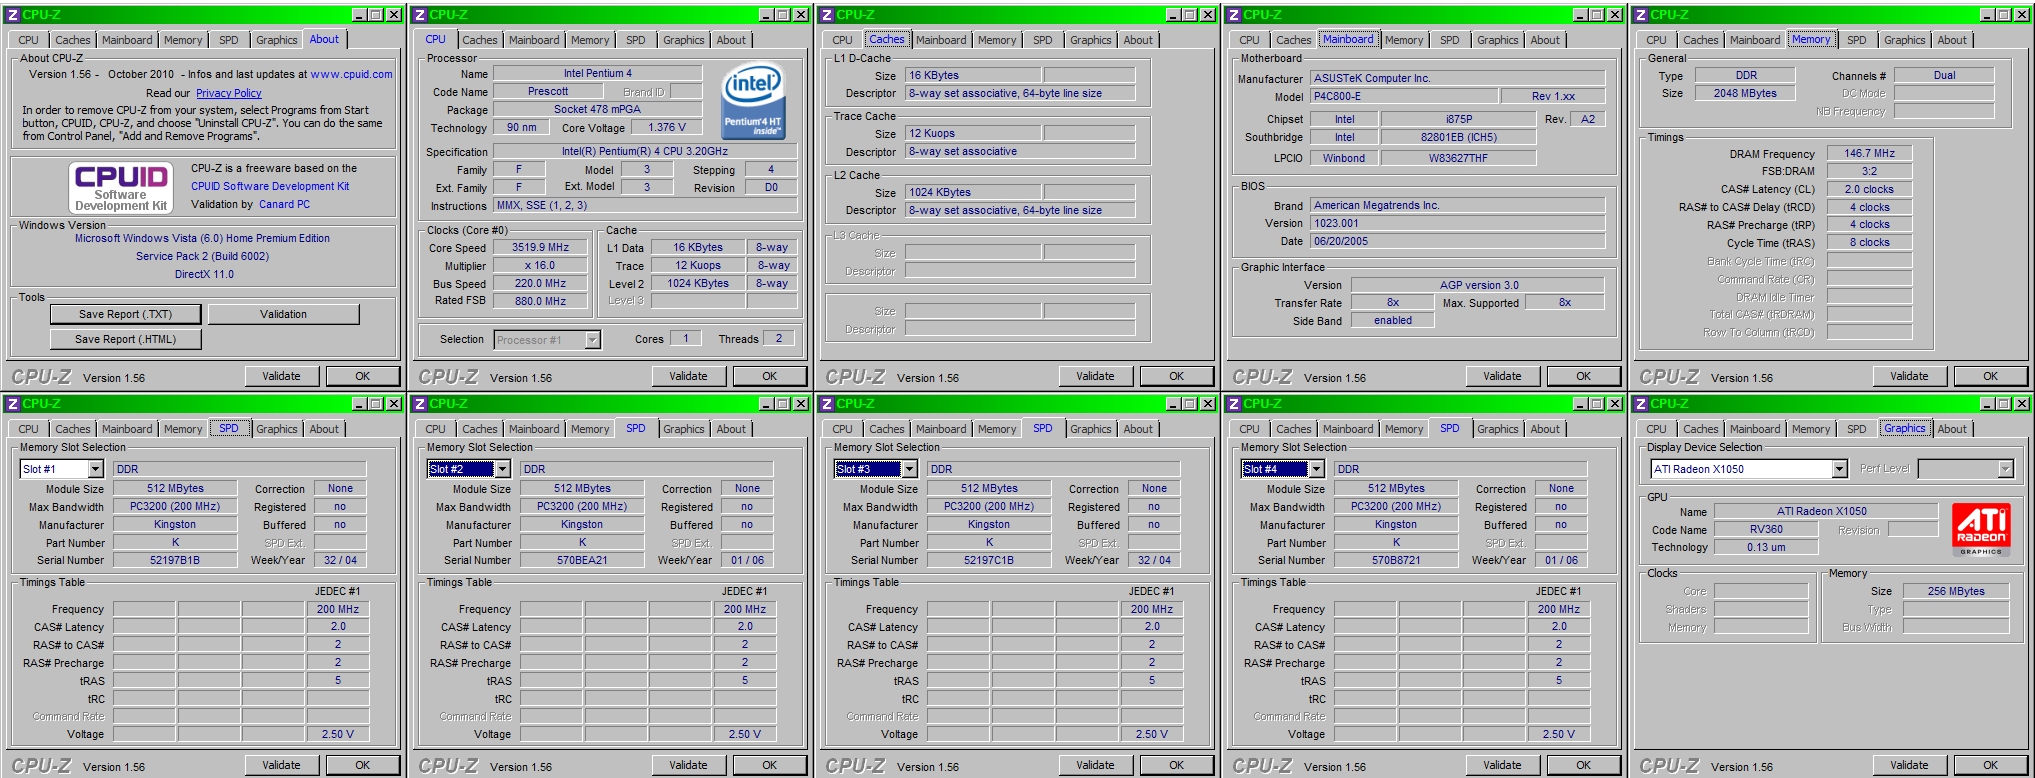Click the DRAM Frequency value '146.7 MHz'
This screenshot has height=778, width=2035.
point(1869,153)
